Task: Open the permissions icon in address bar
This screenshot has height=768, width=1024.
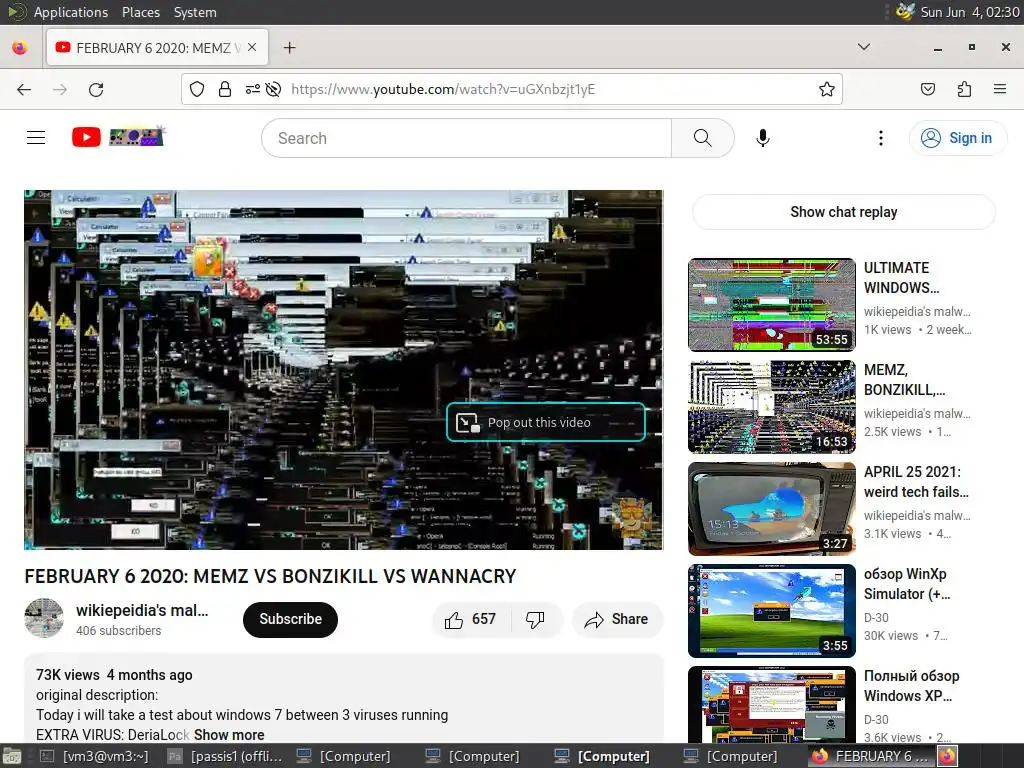Action: (253, 89)
